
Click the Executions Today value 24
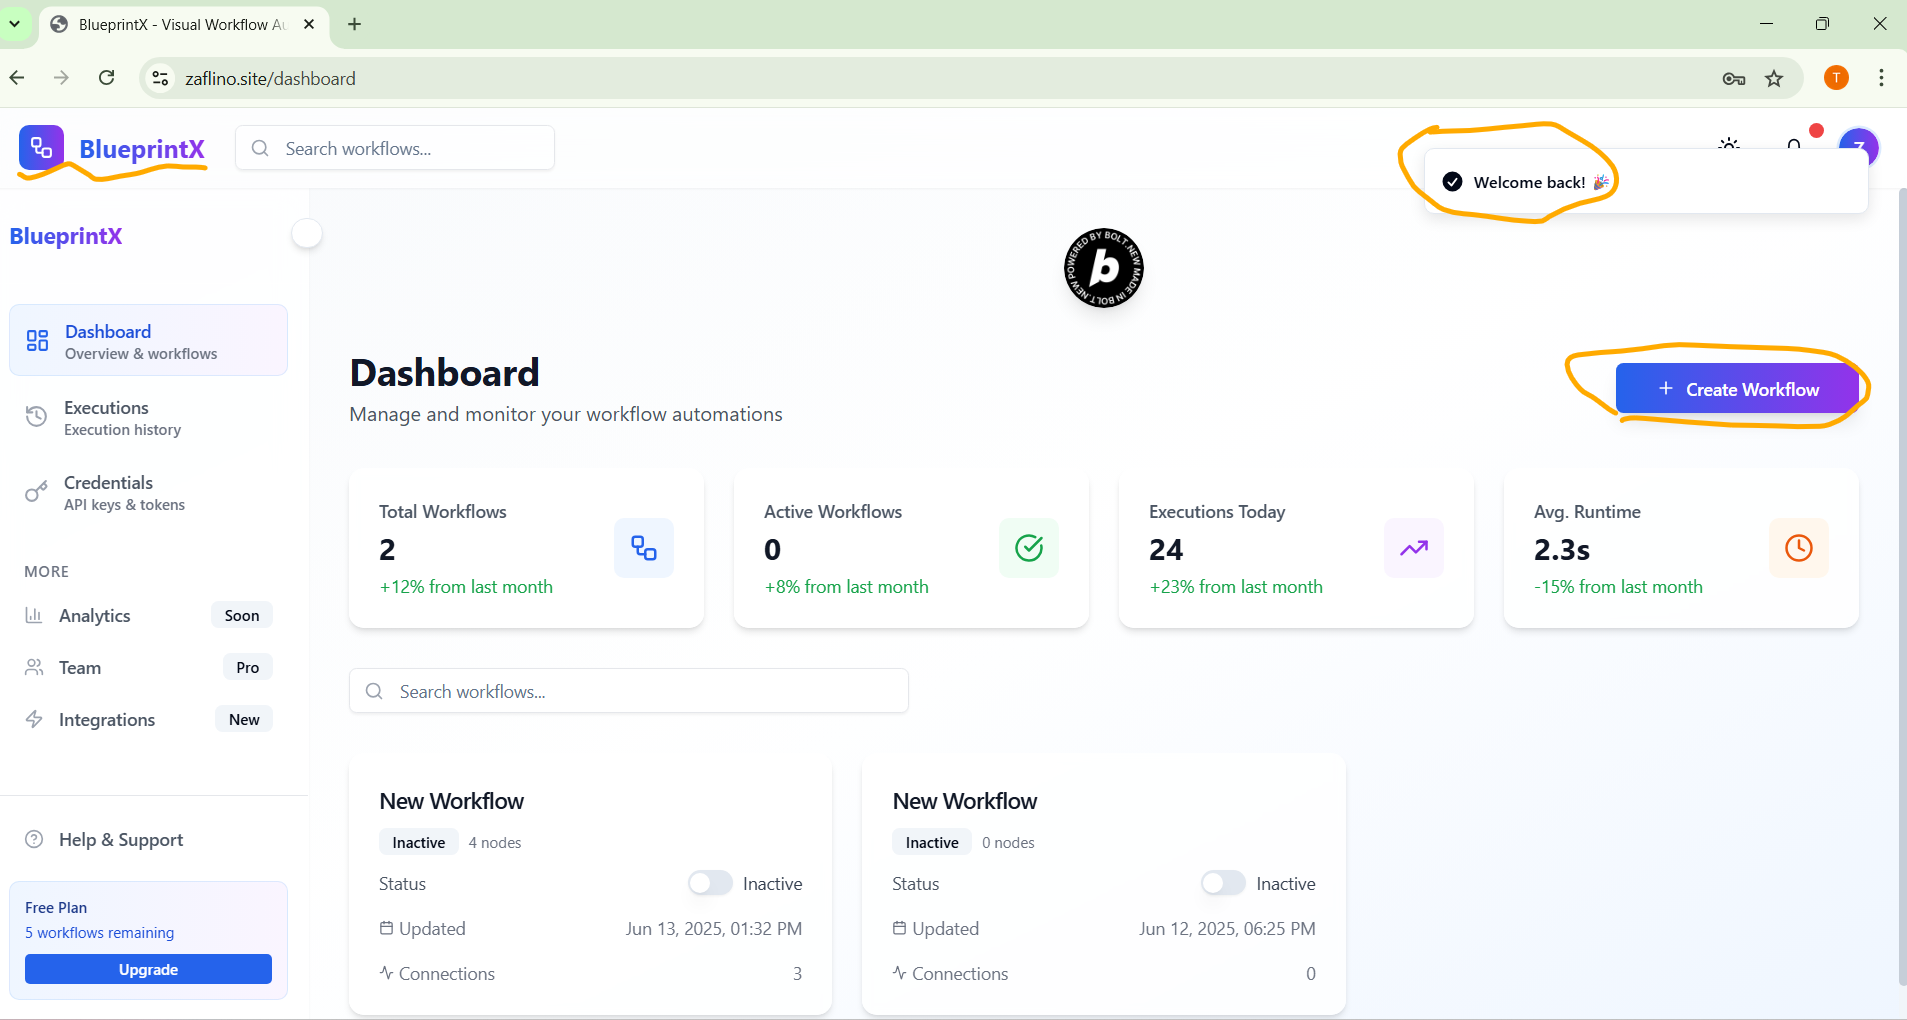click(x=1166, y=549)
